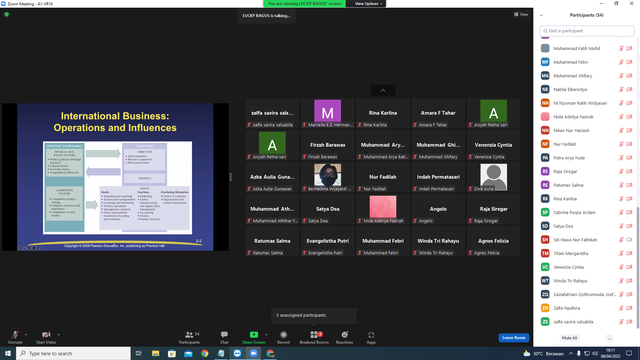
Task: Click mic icon next to Winda Tri Rahayu in list
Action: click(x=621, y=281)
